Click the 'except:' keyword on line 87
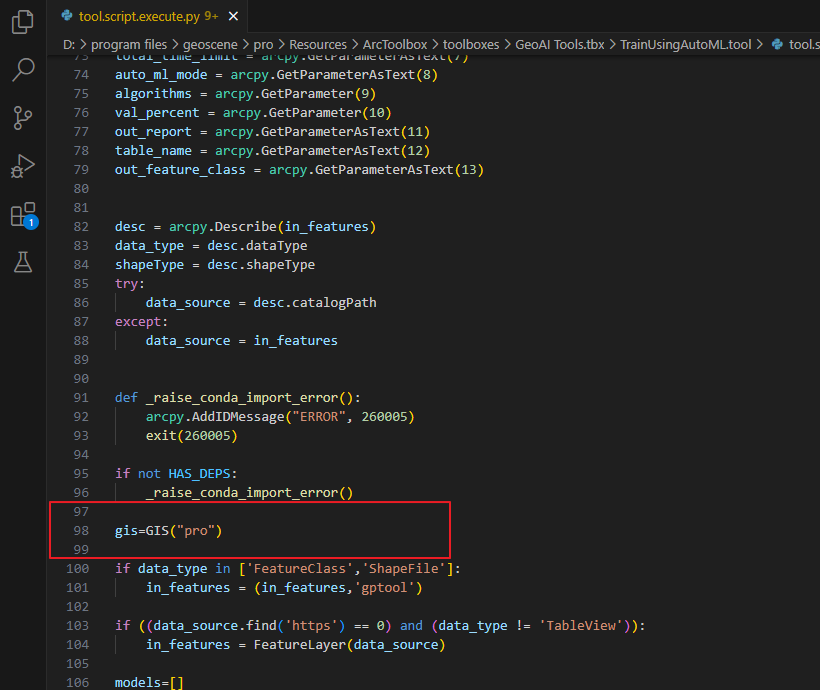This screenshot has width=820, height=690. [x=141, y=322]
